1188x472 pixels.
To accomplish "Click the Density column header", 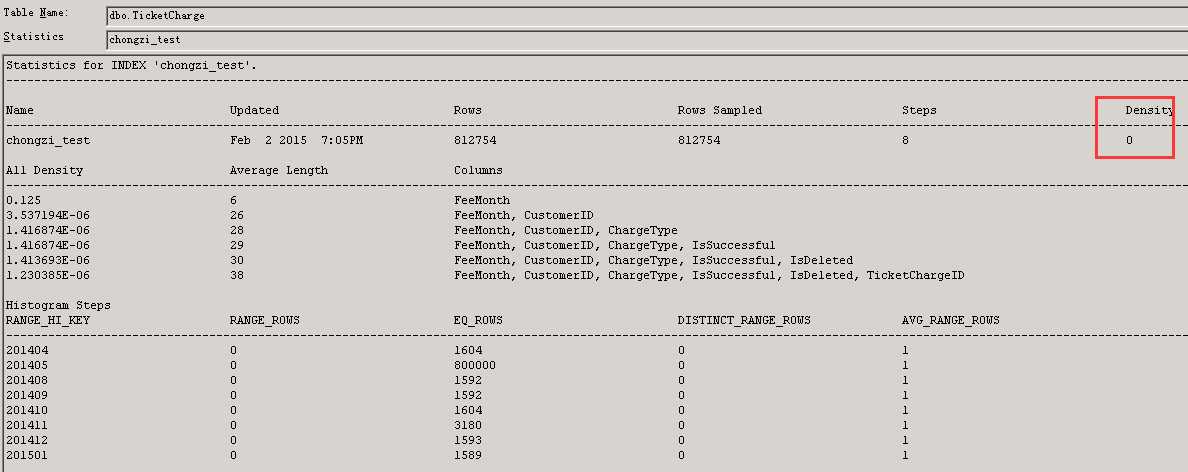I will 1148,110.
